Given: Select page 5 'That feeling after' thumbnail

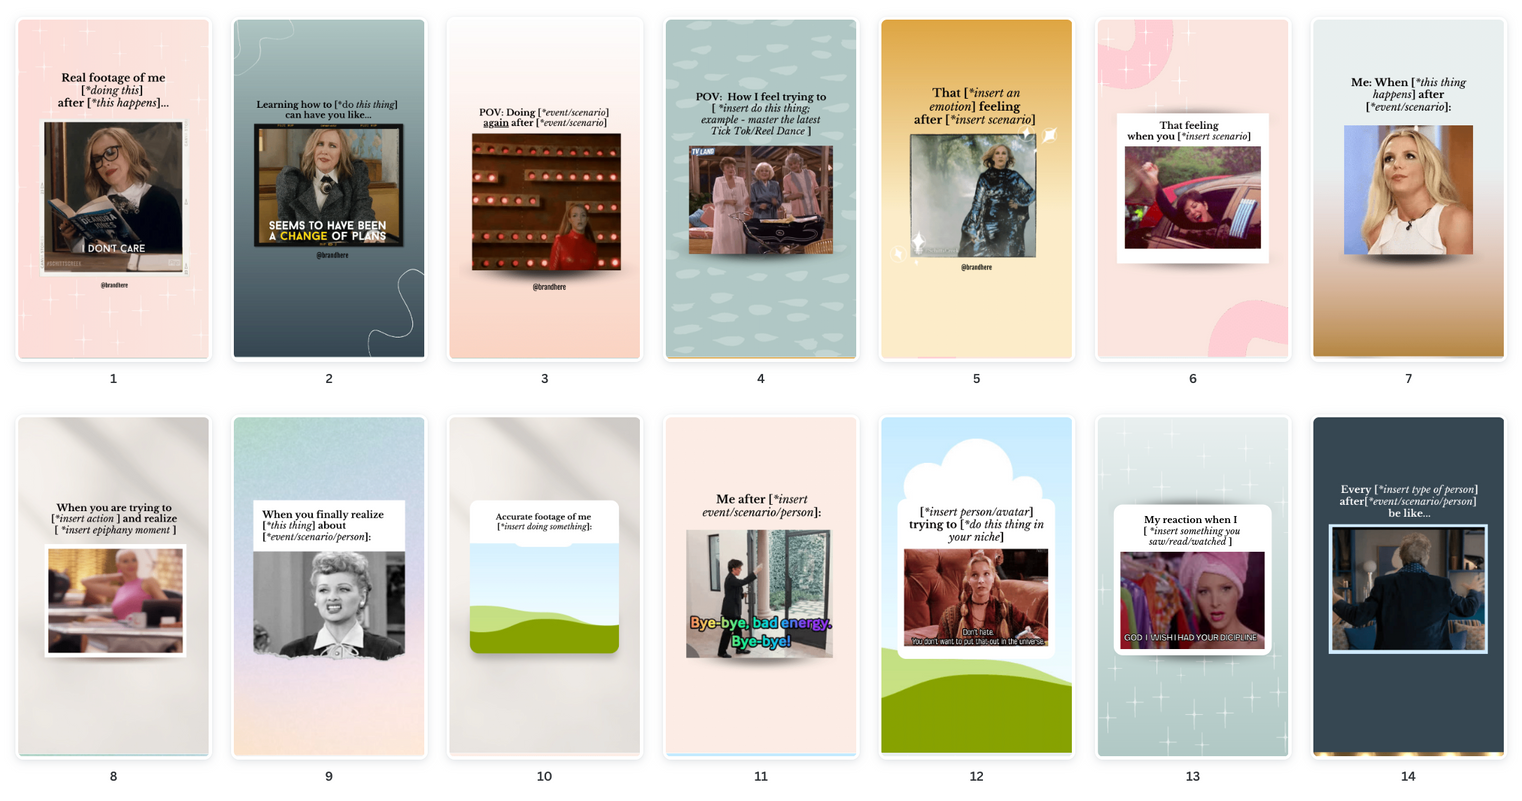Looking at the screenshot, I should 977,189.
